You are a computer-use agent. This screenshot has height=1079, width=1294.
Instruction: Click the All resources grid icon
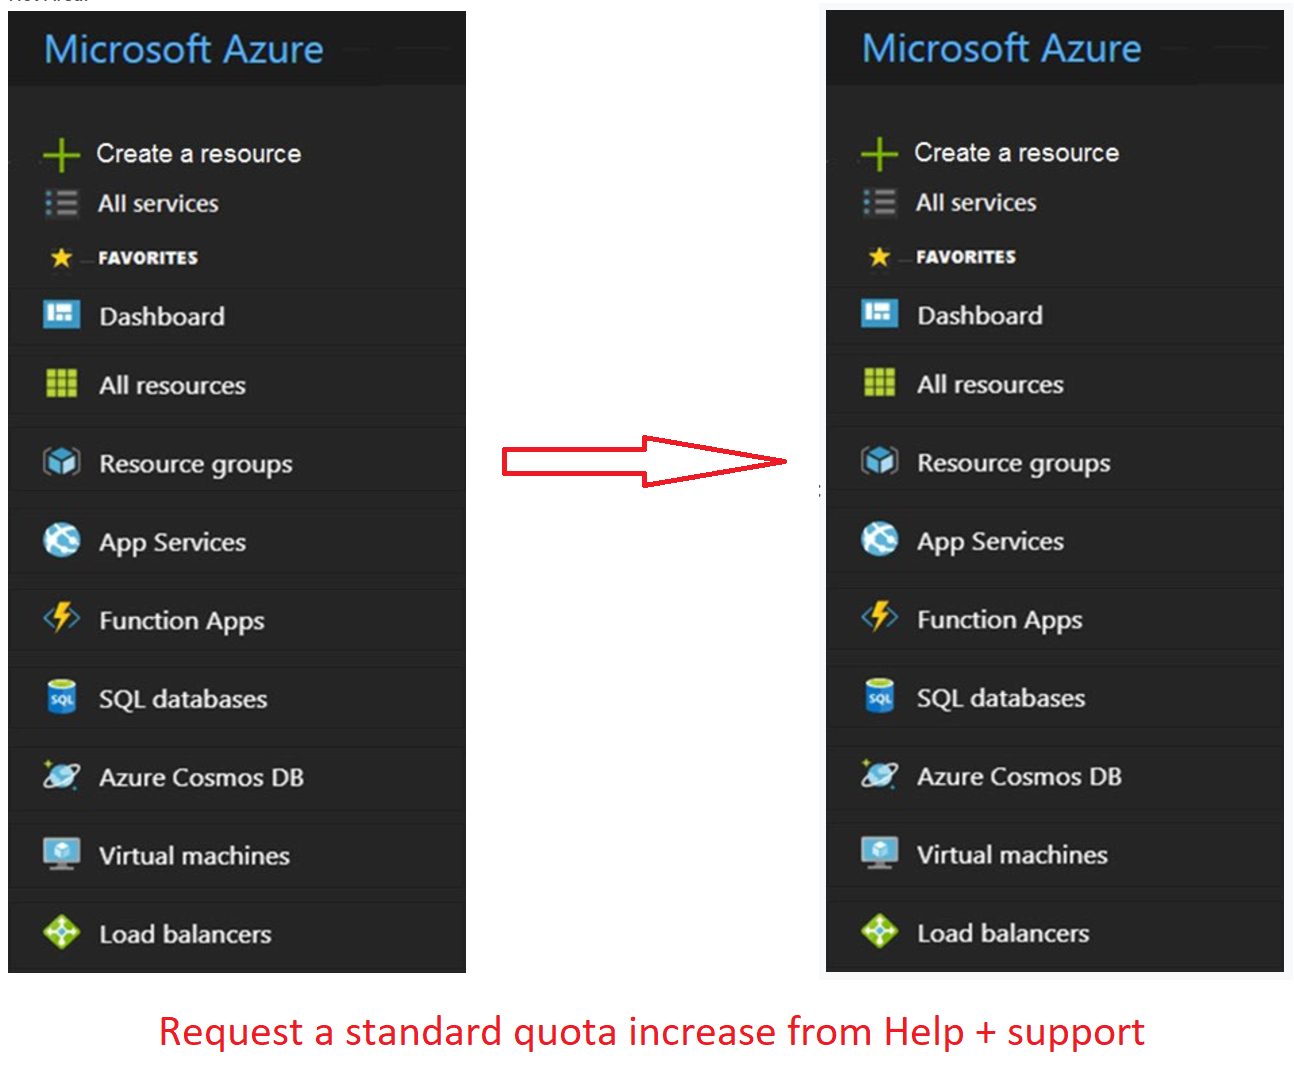point(61,383)
